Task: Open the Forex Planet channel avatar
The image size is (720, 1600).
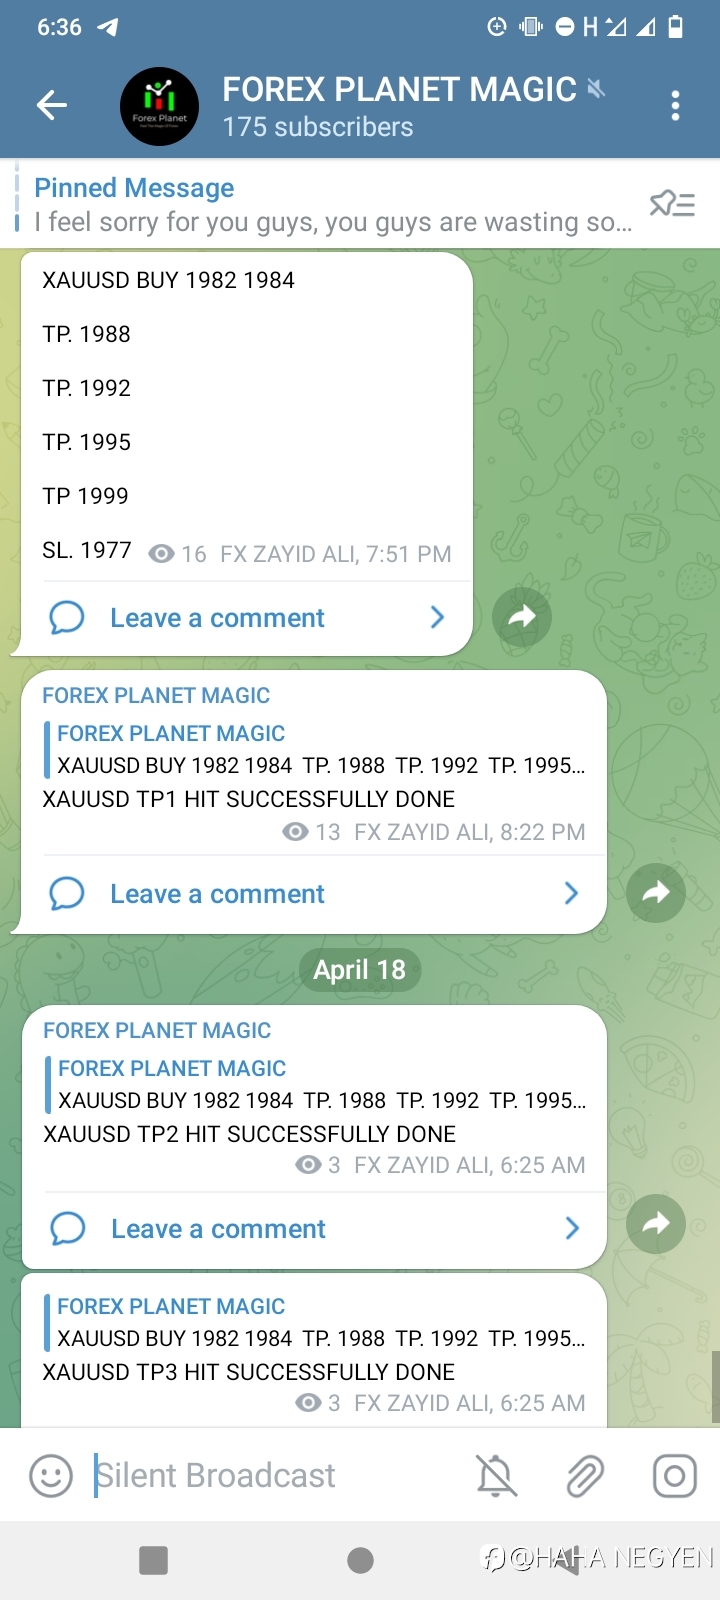Action: point(159,106)
